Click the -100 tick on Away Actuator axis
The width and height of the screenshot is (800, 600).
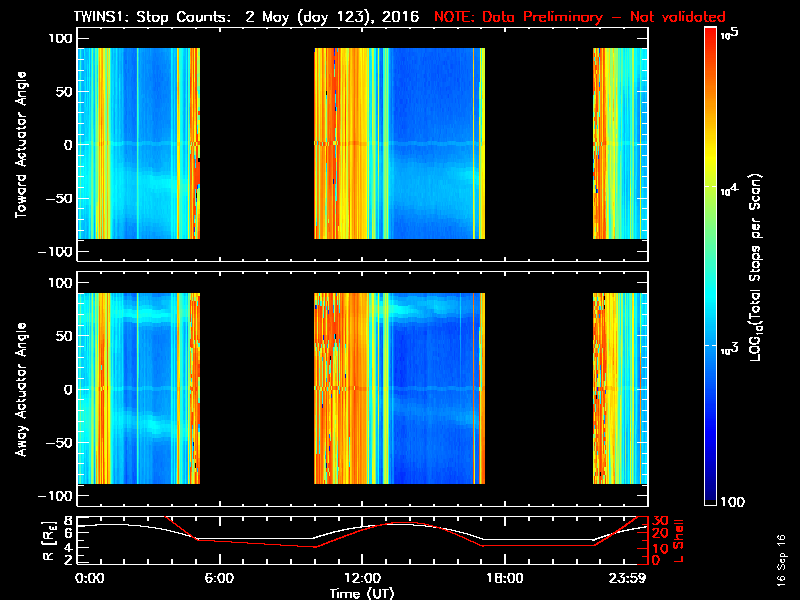click(56, 496)
